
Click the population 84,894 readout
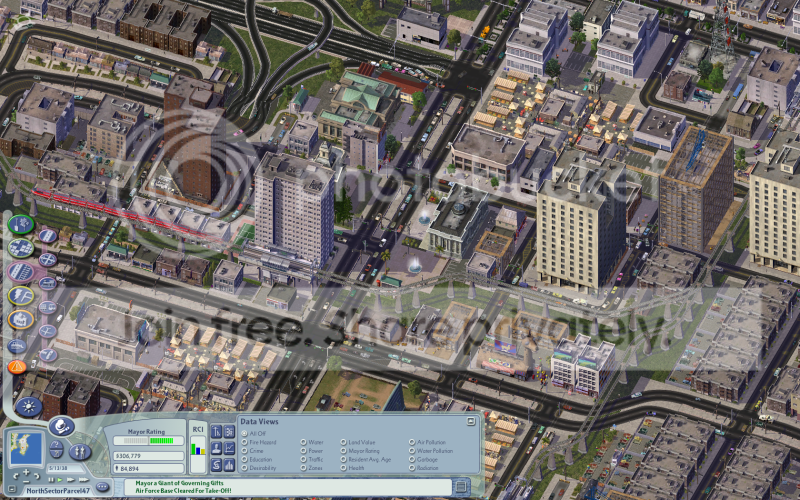click(x=148, y=469)
